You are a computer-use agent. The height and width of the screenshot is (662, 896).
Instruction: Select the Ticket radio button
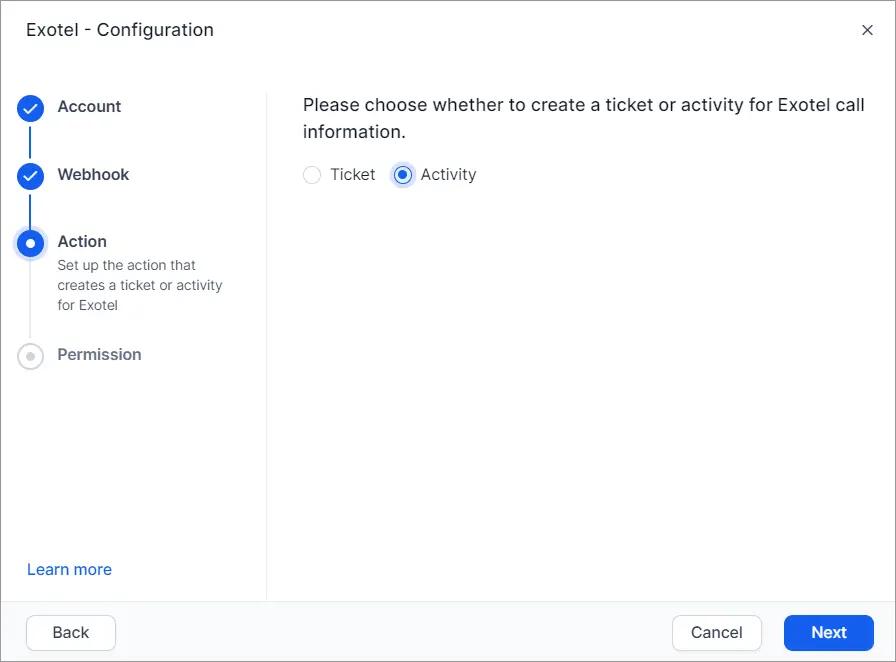[312, 175]
